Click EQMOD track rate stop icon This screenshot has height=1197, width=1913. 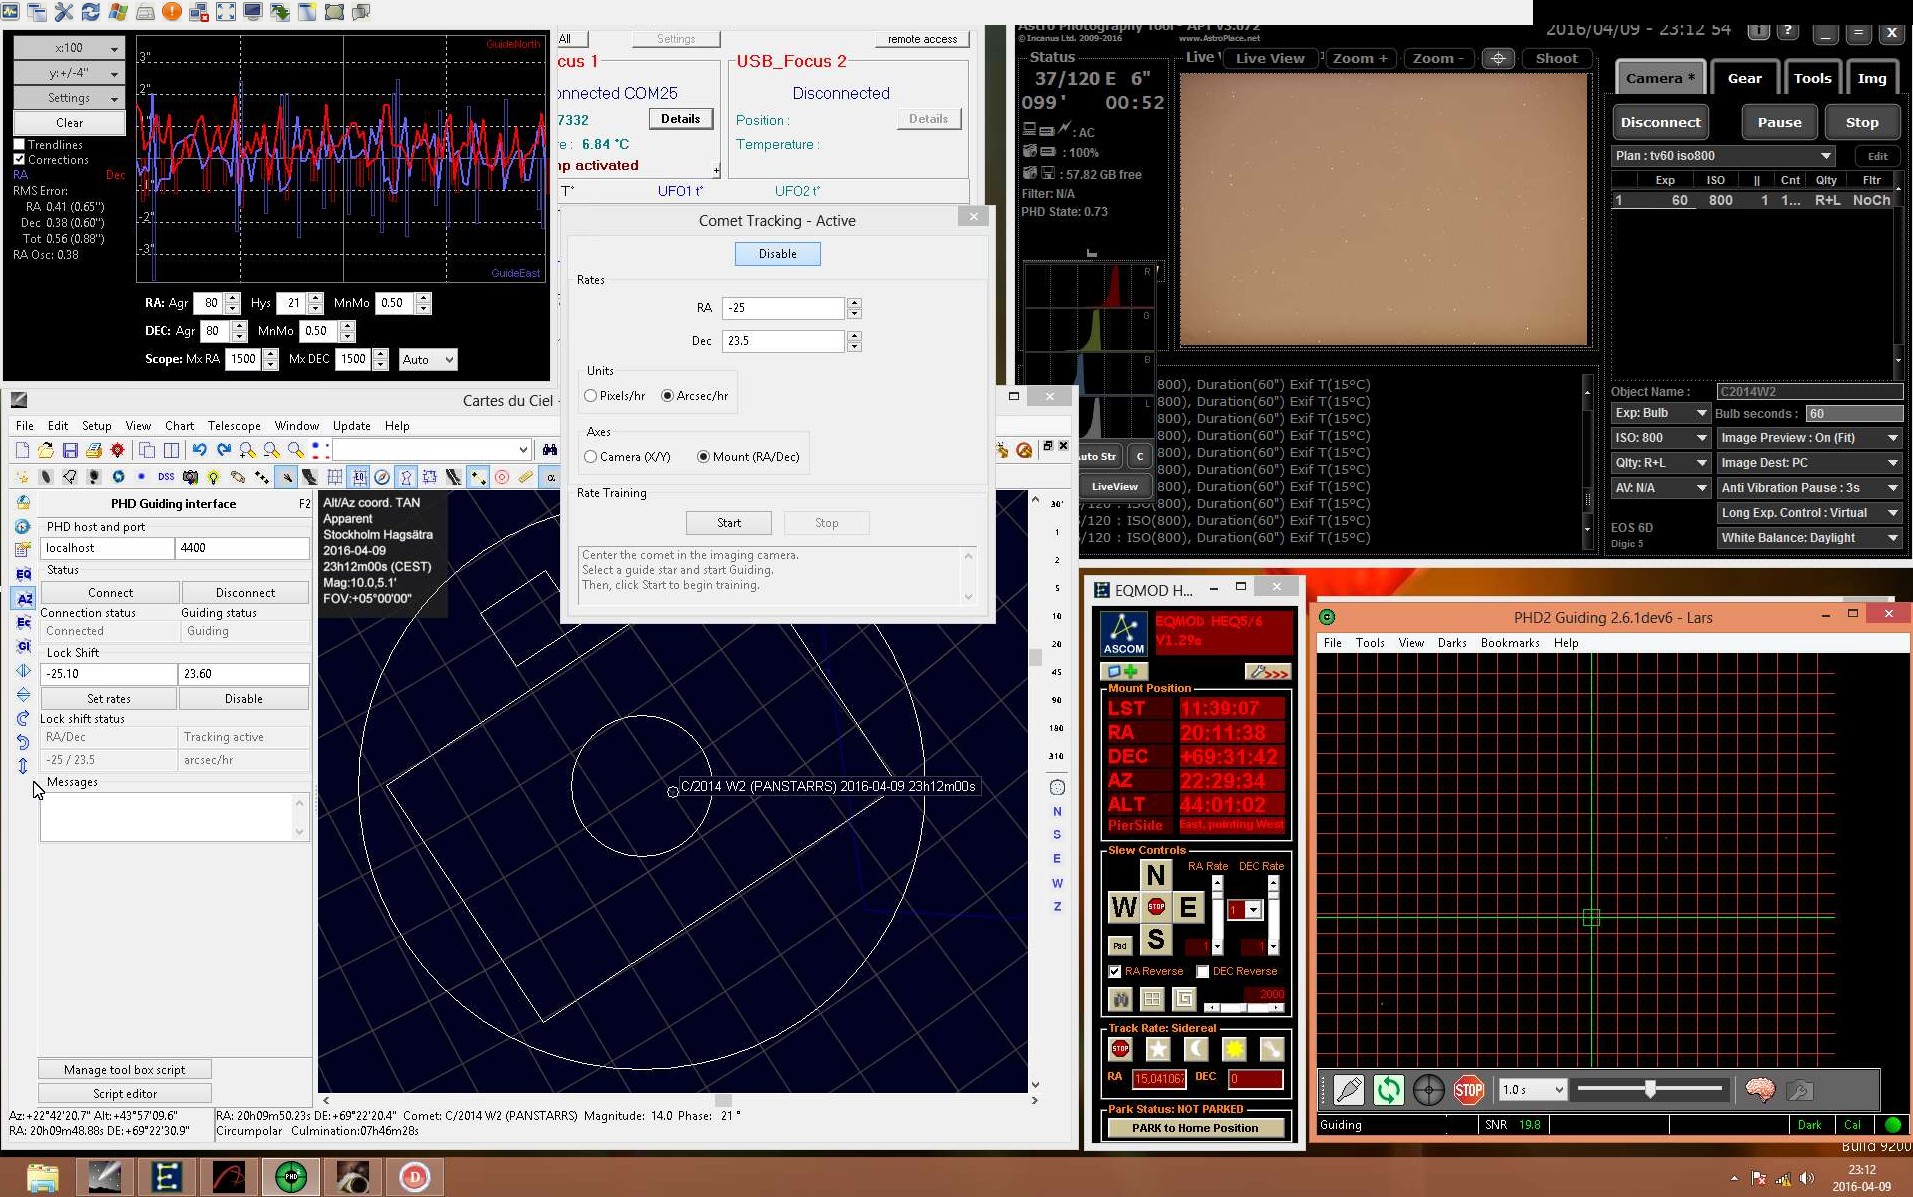click(x=1120, y=1049)
